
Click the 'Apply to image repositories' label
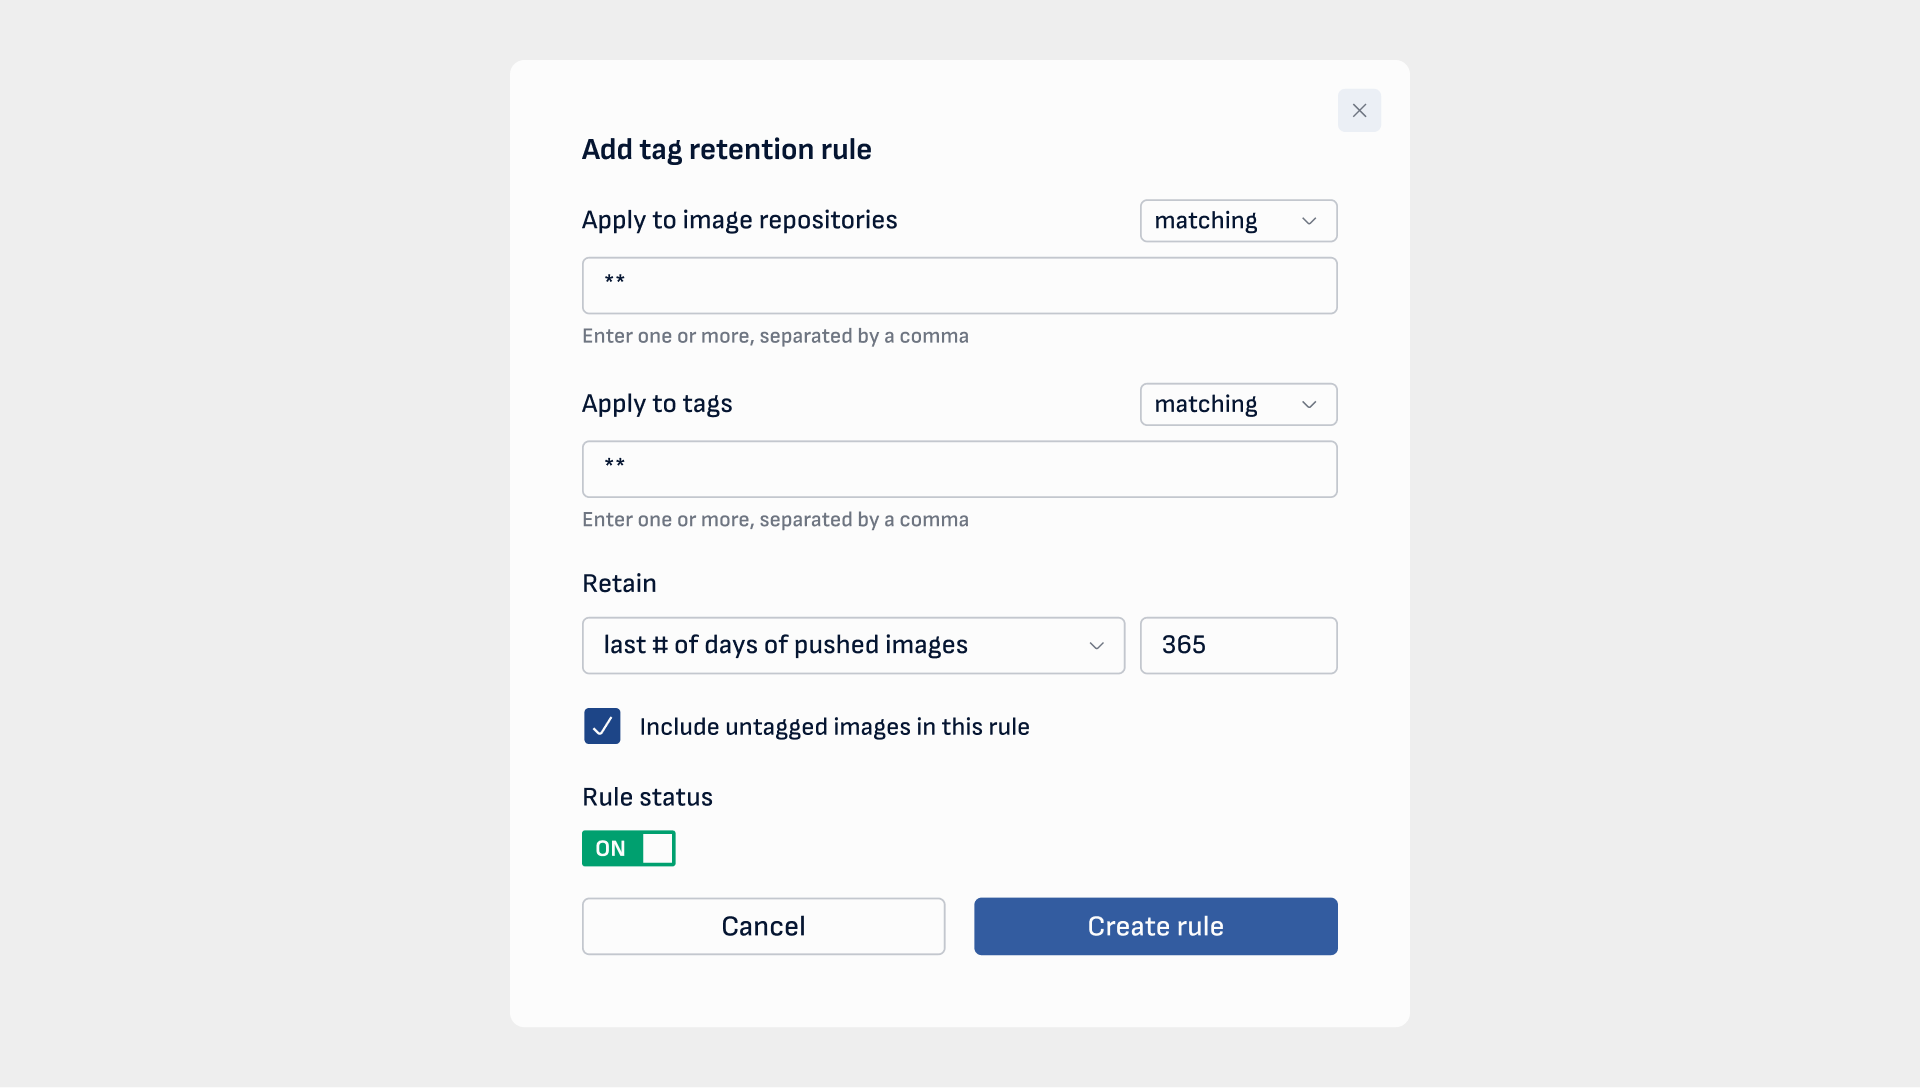pyautogui.click(x=739, y=221)
